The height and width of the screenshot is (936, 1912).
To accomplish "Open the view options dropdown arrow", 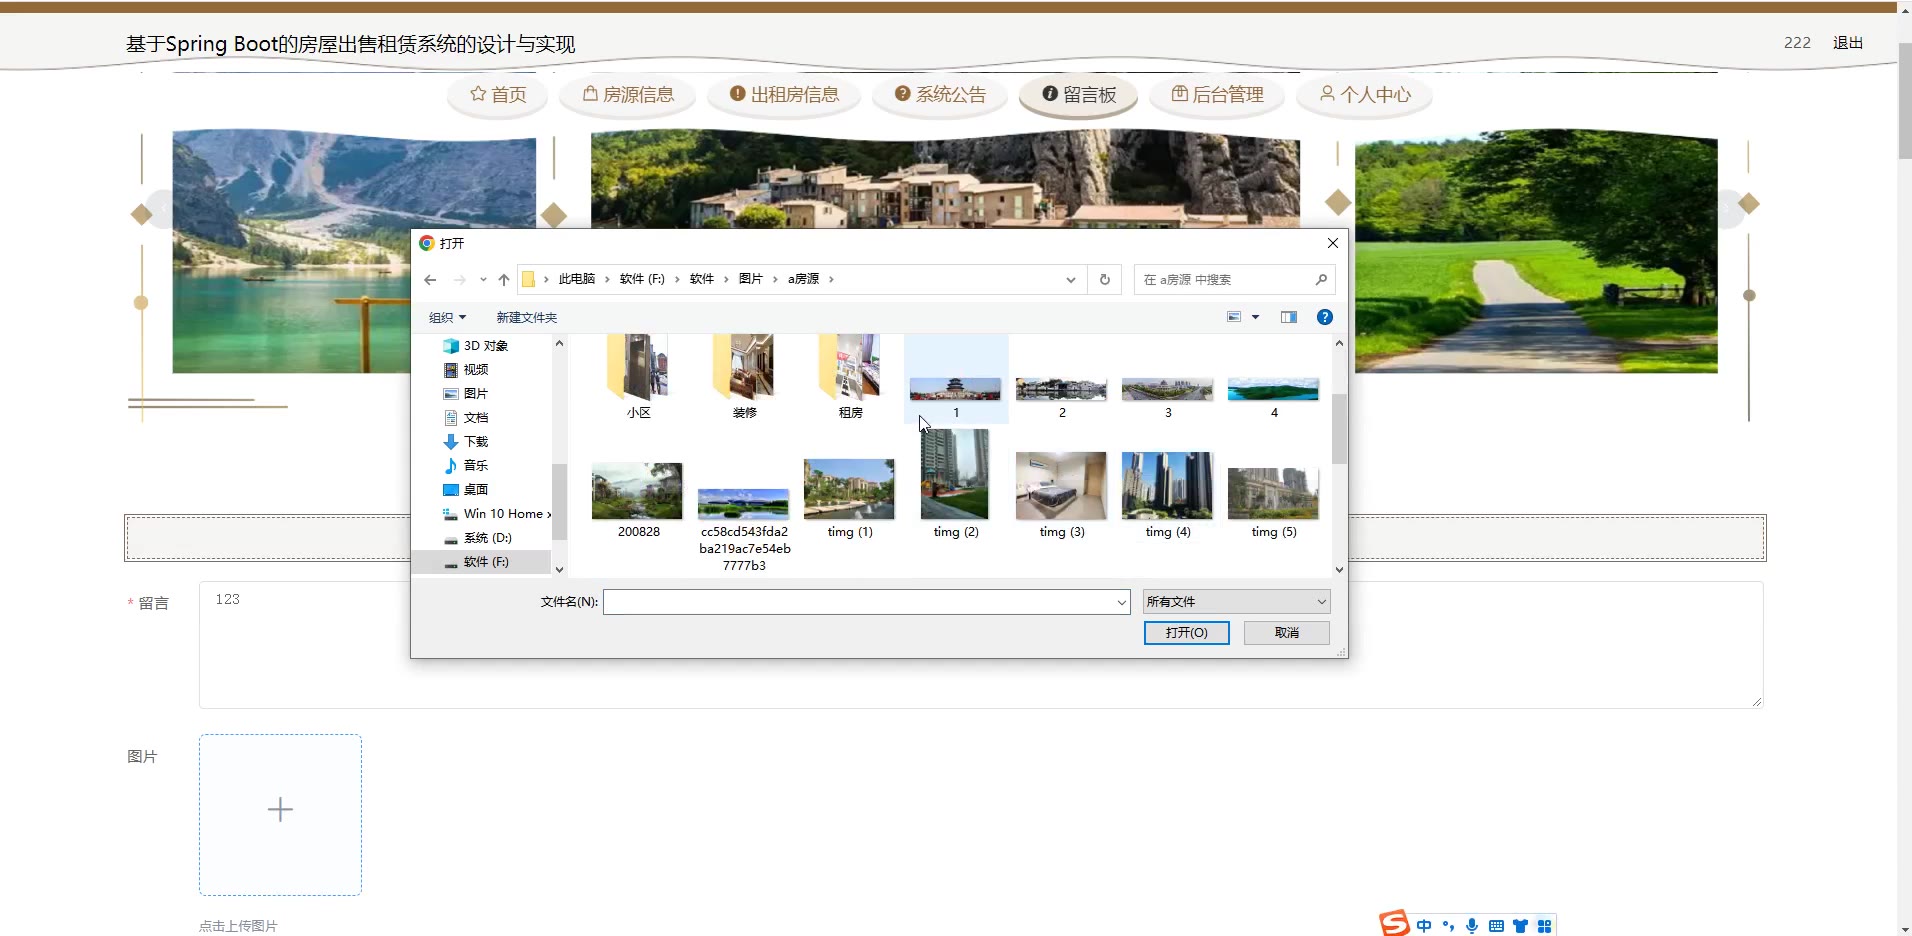I will pos(1256,317).
